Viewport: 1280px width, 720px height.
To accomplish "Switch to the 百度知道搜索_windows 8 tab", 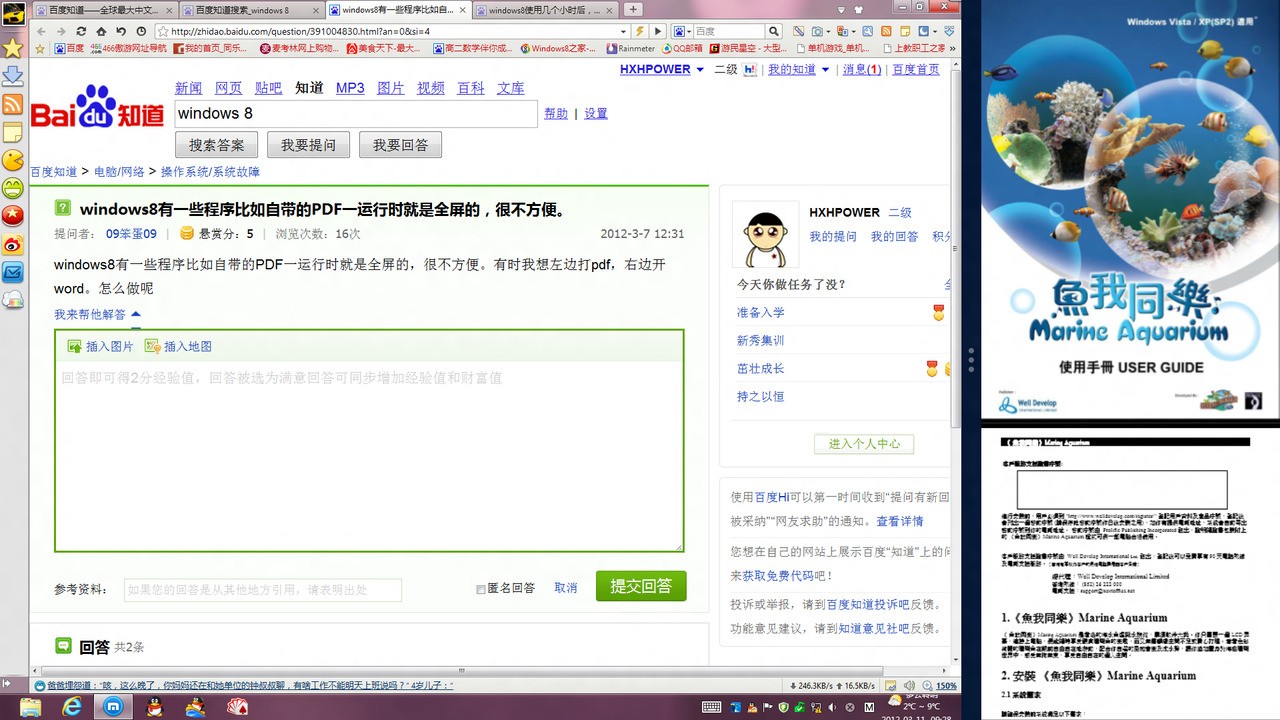I will 251,9.
